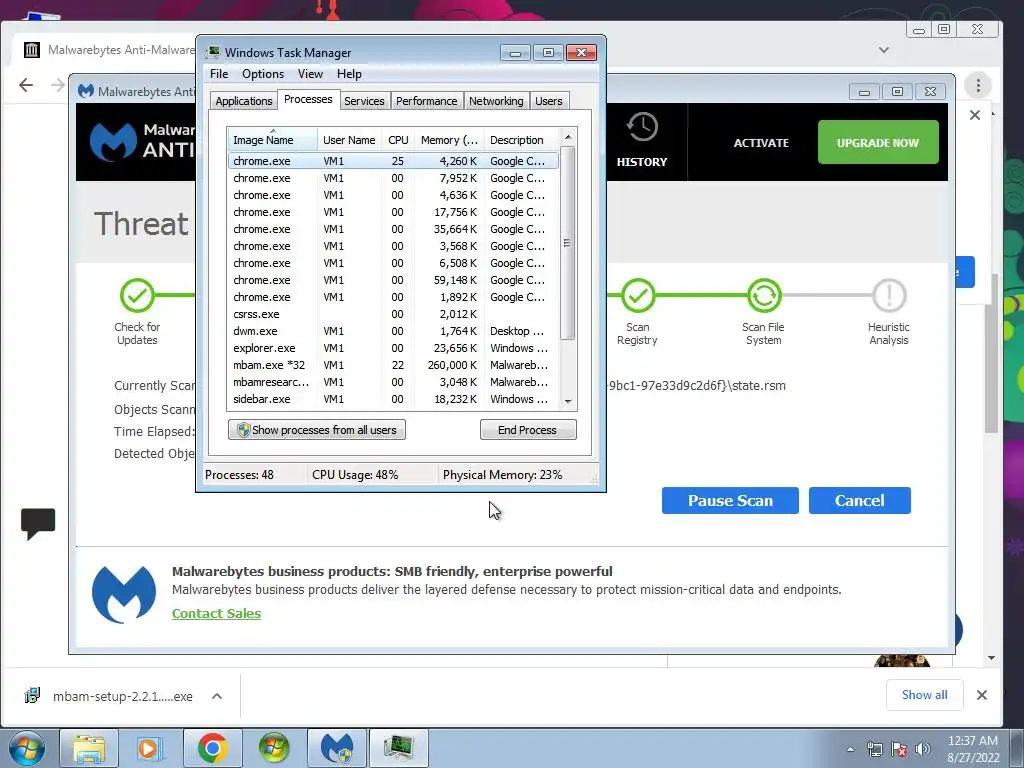Switch to Users tab

click(549, 101)
